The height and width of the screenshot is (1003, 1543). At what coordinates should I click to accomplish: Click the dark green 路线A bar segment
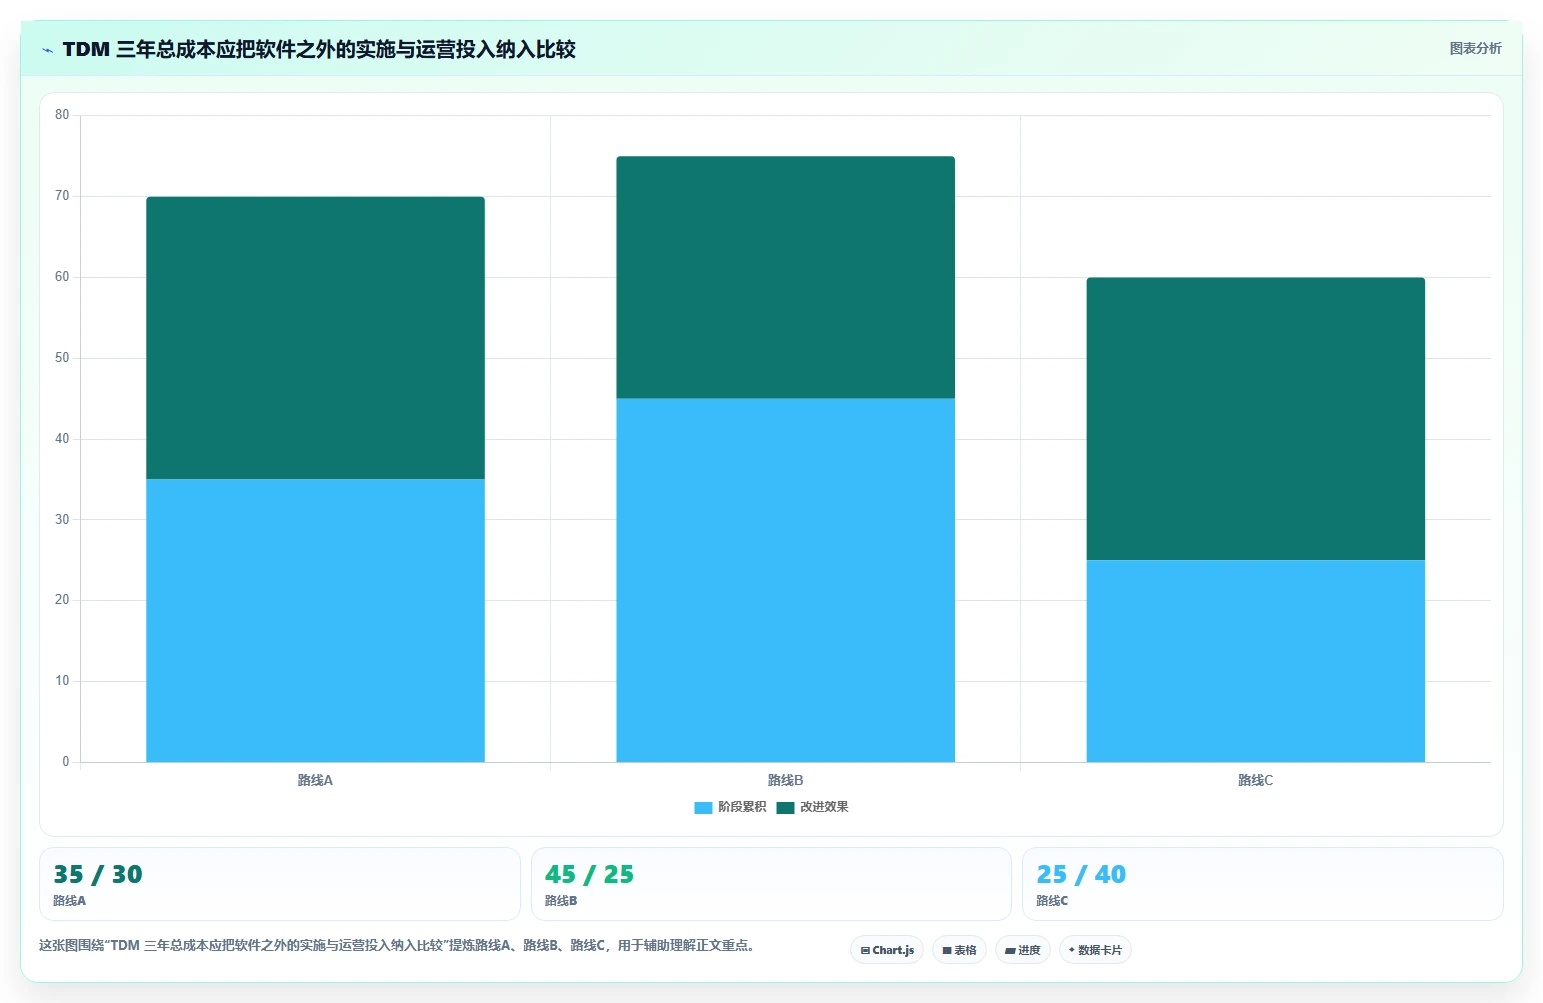315,338
